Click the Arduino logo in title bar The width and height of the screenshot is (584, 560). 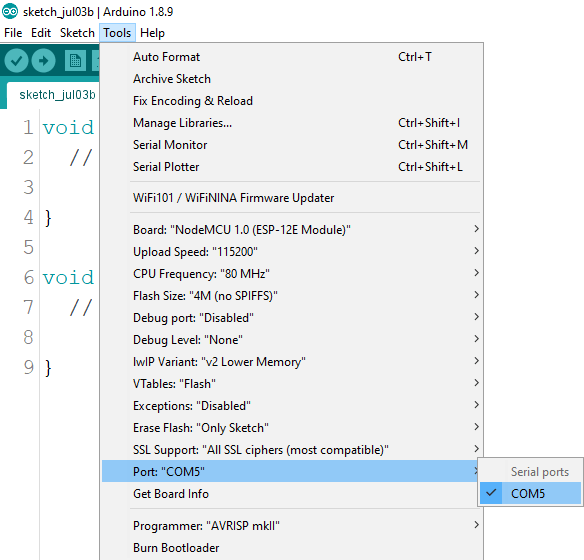point(10,12)
